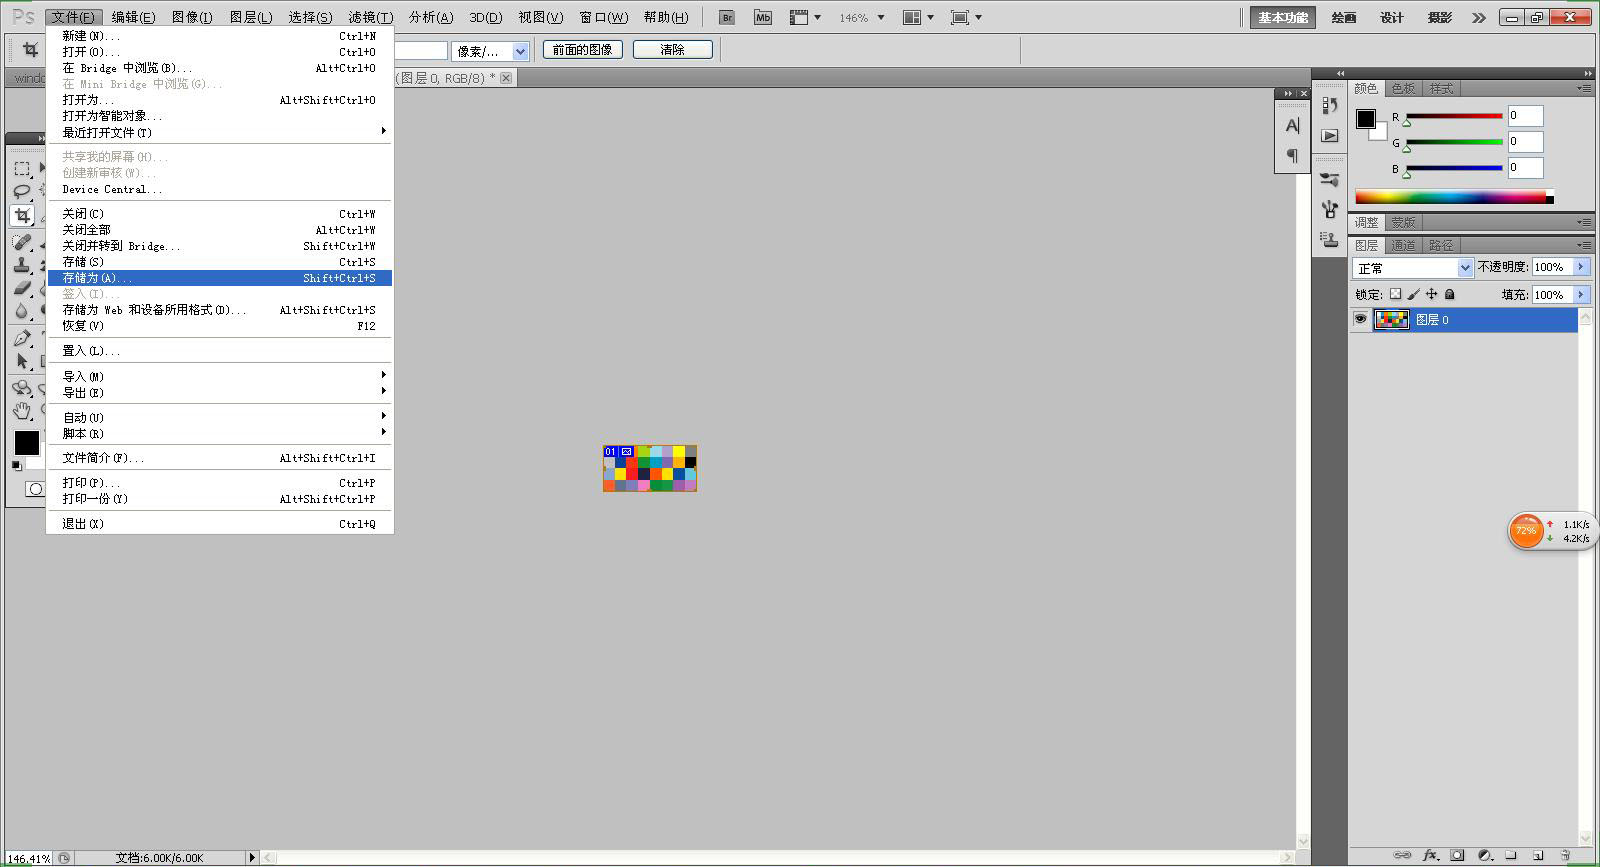This screenshot has height=867, width=1600.
Task: Open the 编辑(E) menu
Action: tap(133, 17)
